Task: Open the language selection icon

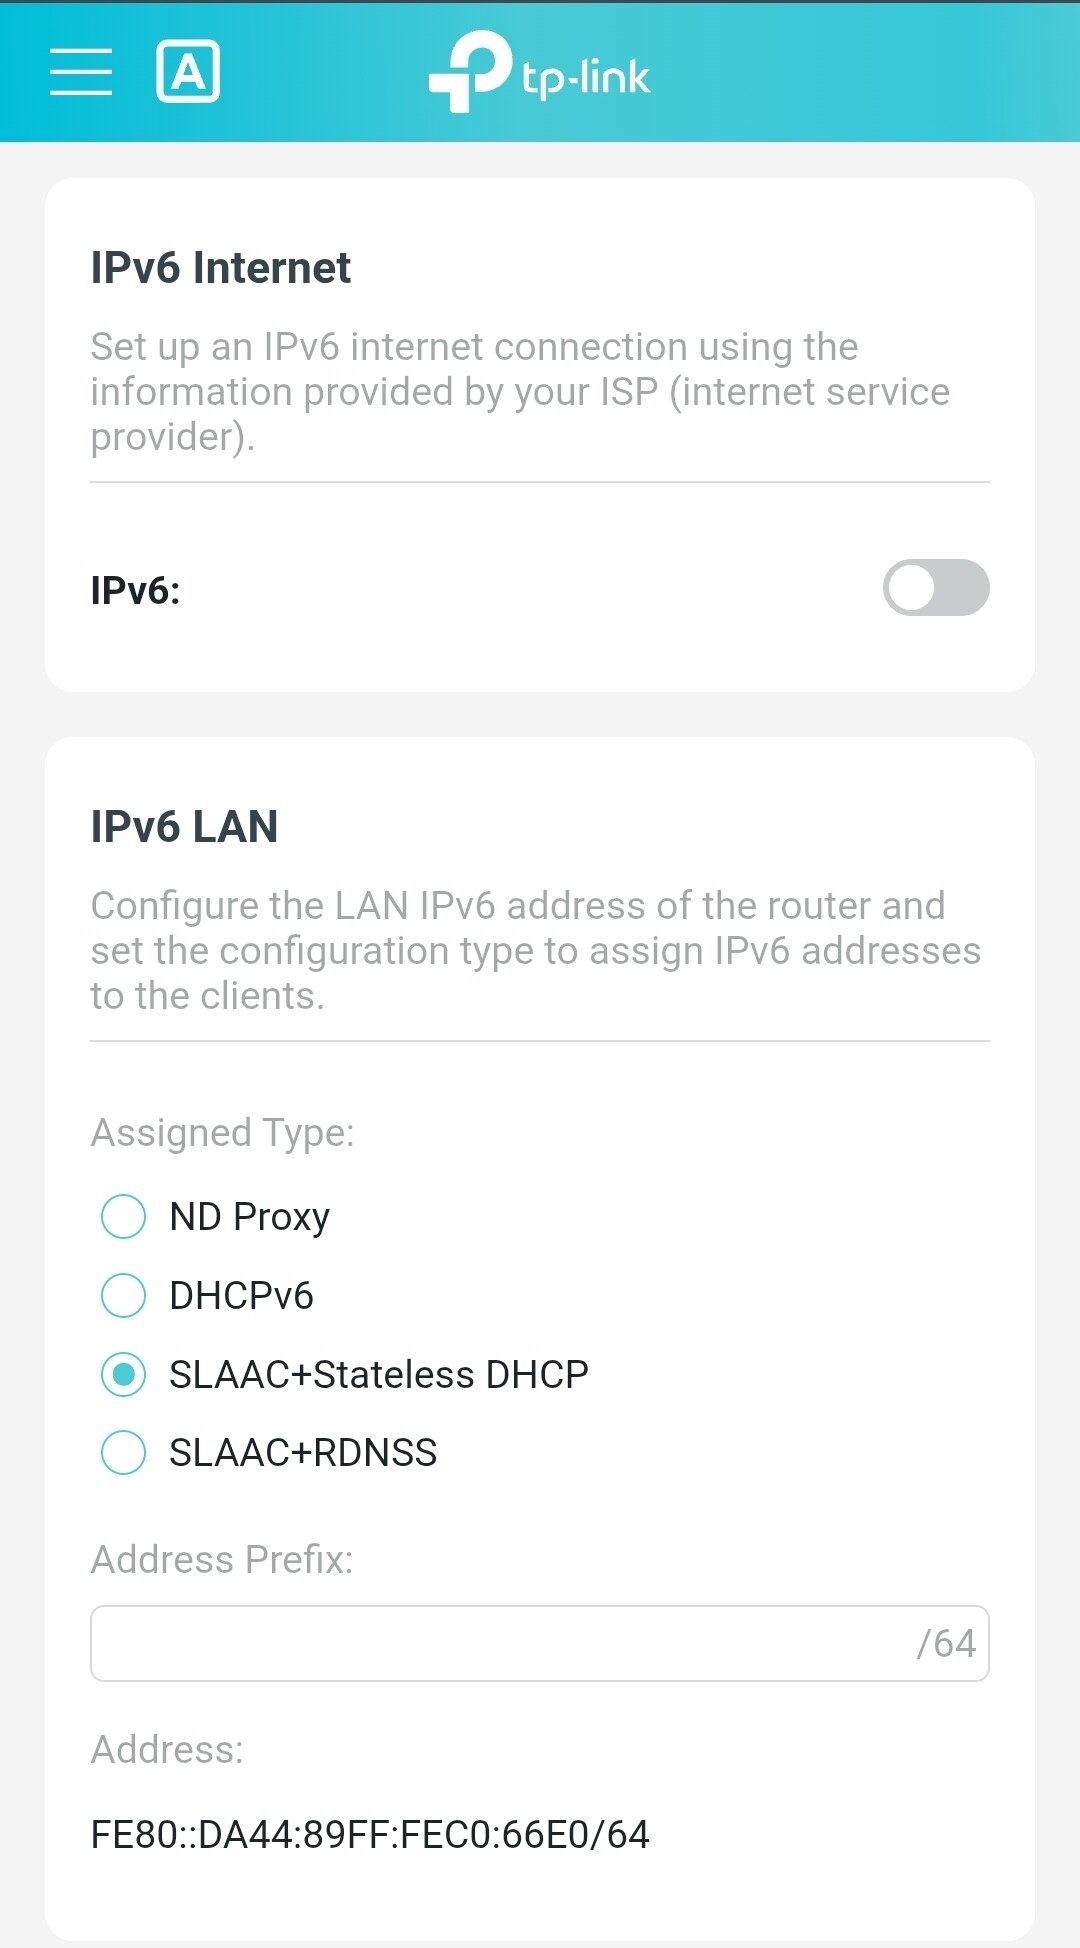Action: tap(188, 72)
